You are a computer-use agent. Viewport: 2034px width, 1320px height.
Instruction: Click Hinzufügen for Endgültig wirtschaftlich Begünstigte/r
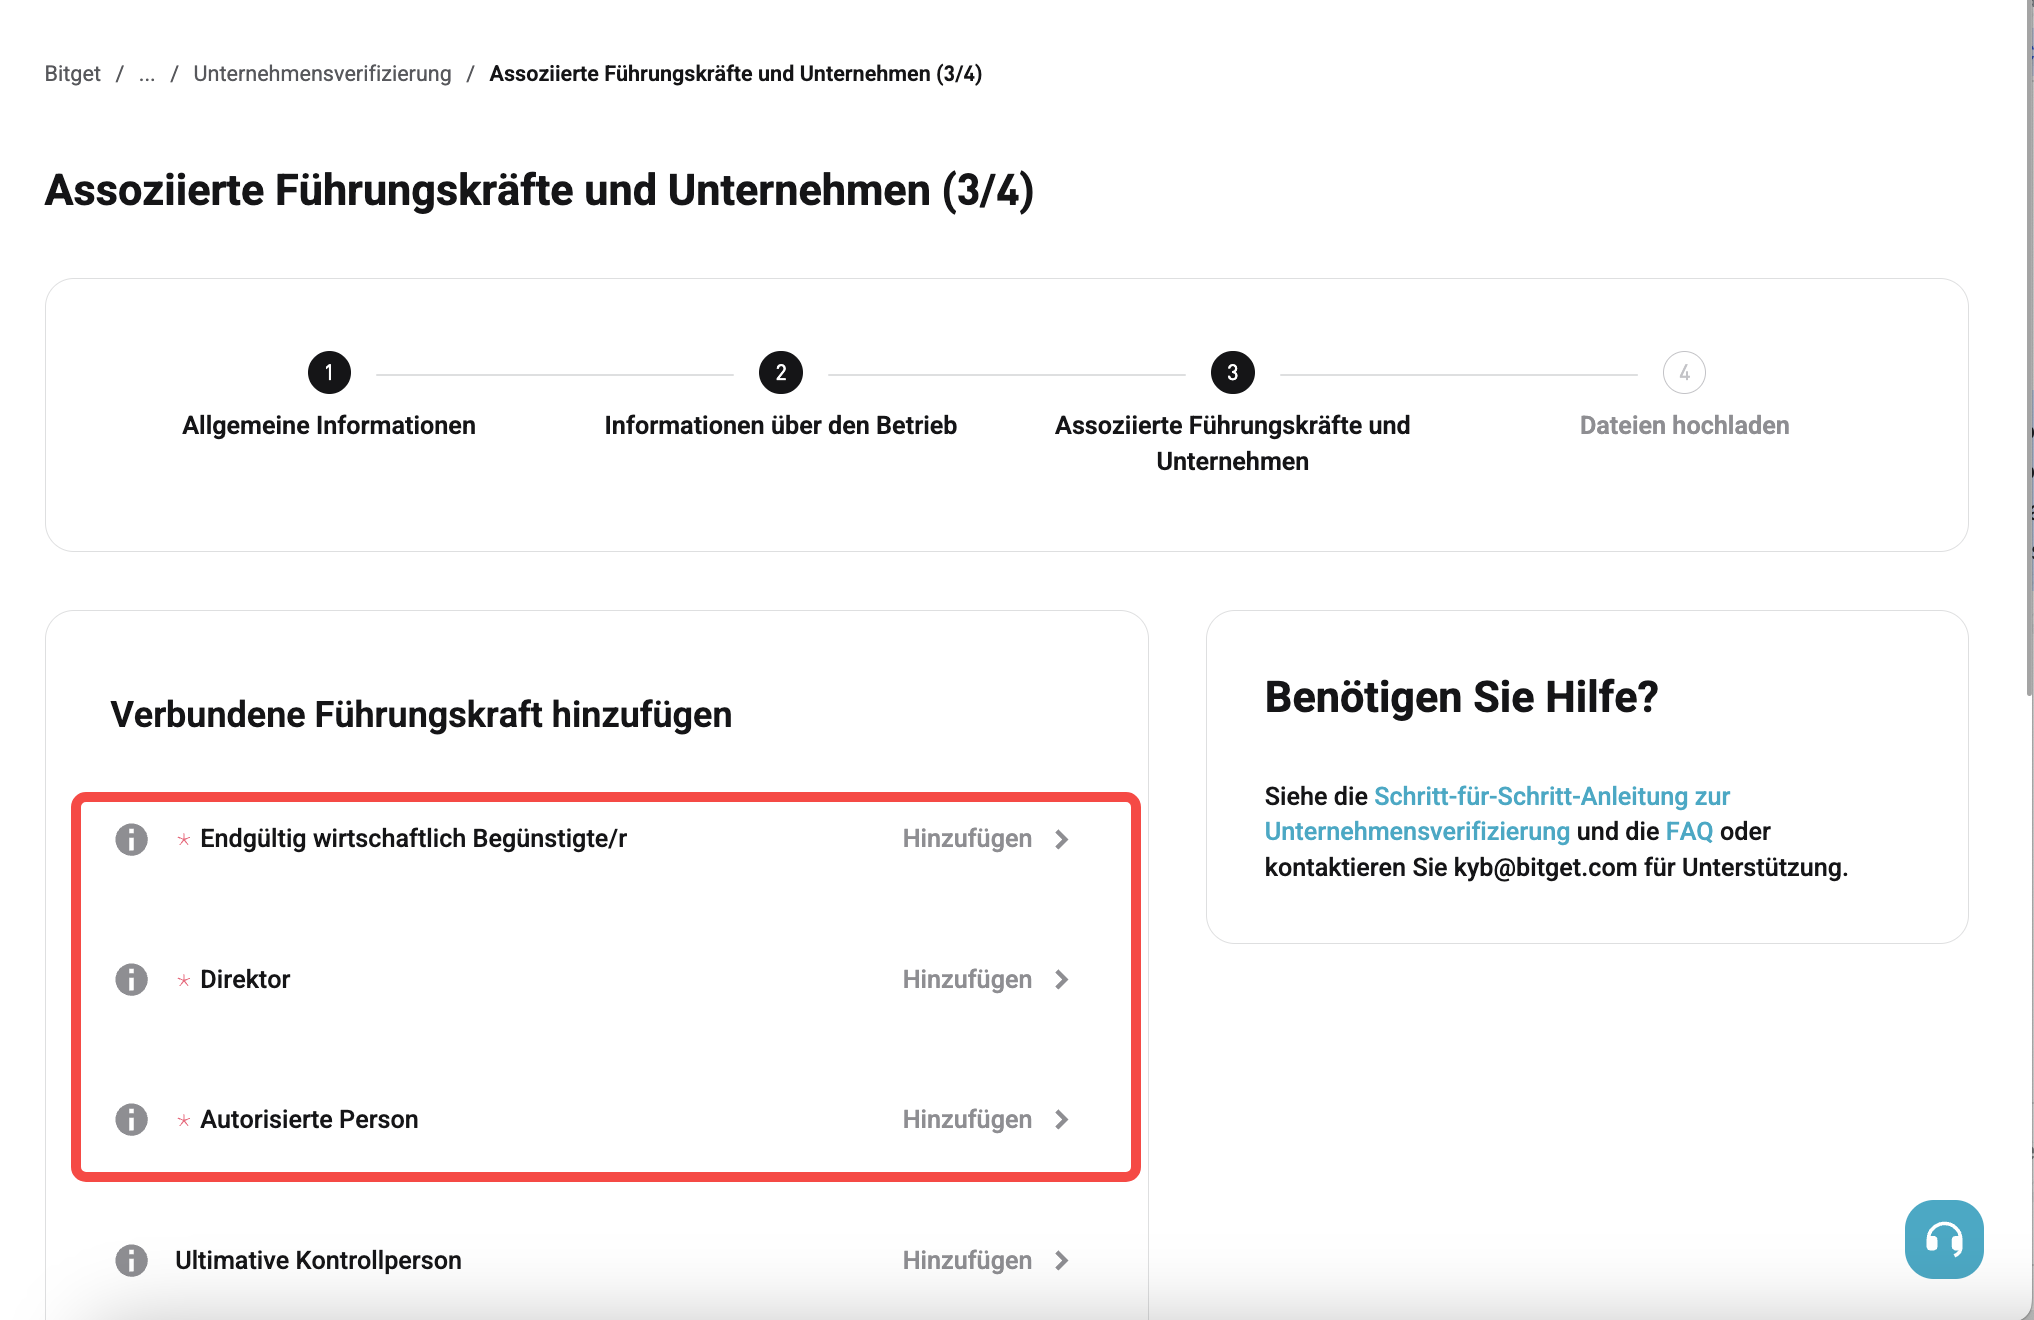pos(967,839)
